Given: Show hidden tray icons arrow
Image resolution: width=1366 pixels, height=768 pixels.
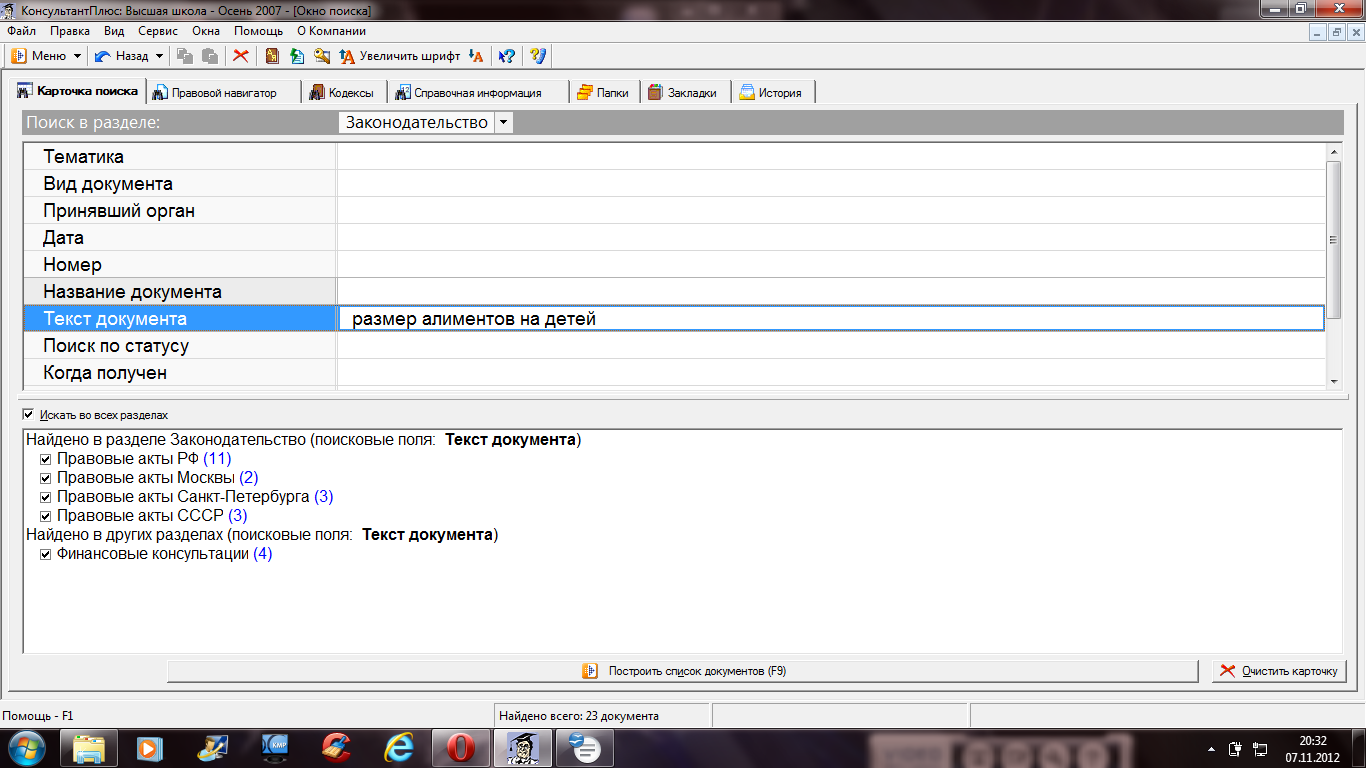Looking at the screenshot, I should (x=1211, y=748).
